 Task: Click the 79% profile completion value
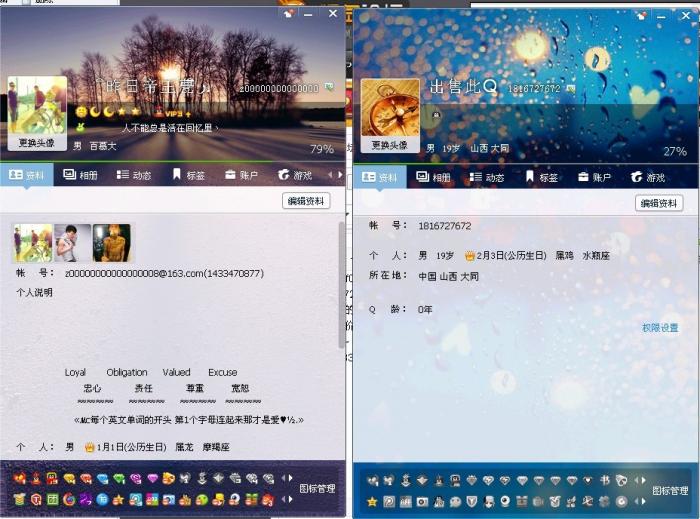click(322, 149)
